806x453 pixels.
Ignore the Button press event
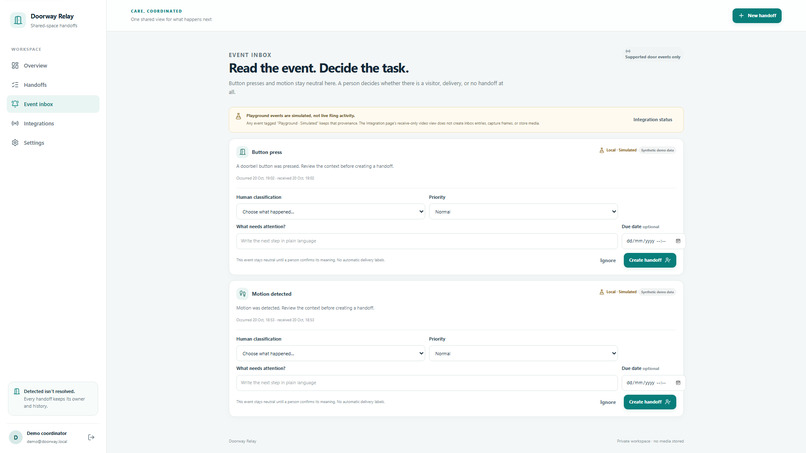(x=608, y=261)
